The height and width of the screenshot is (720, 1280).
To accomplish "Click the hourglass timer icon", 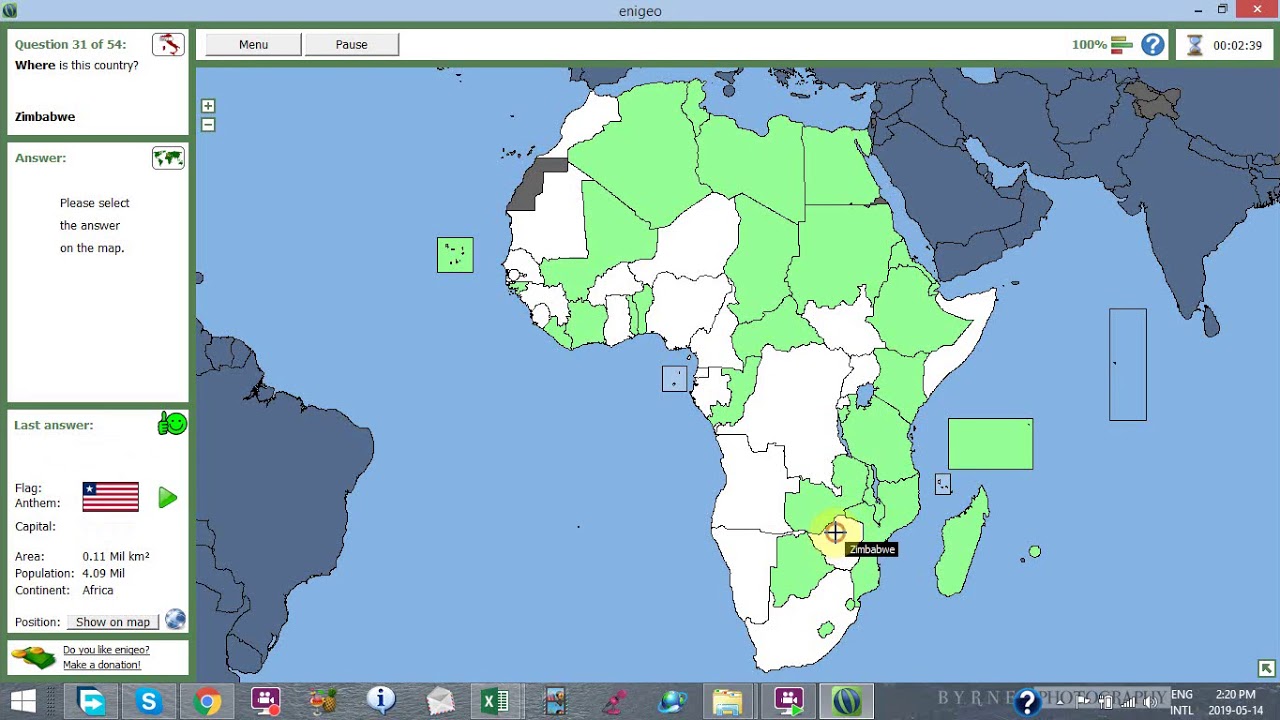I will tap(1194, 45).
